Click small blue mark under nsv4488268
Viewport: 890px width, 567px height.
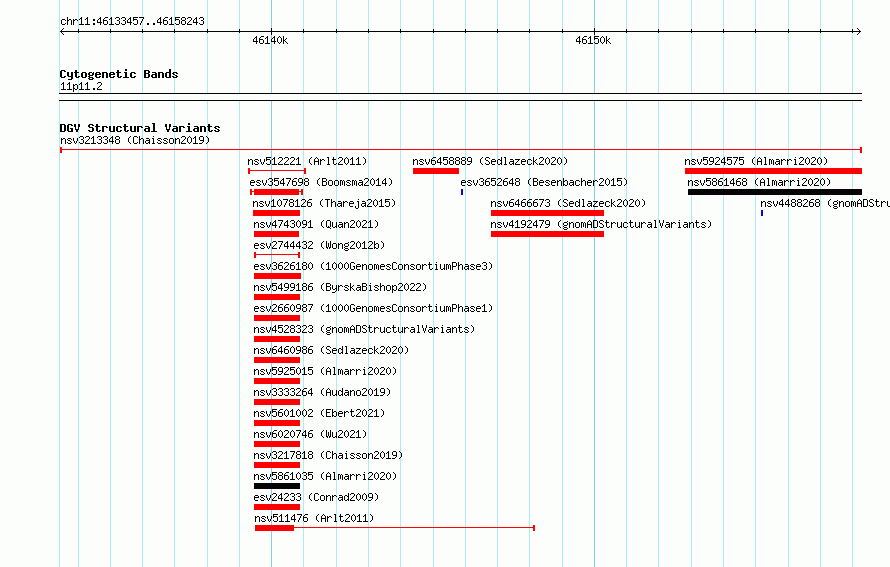(762, 213)
